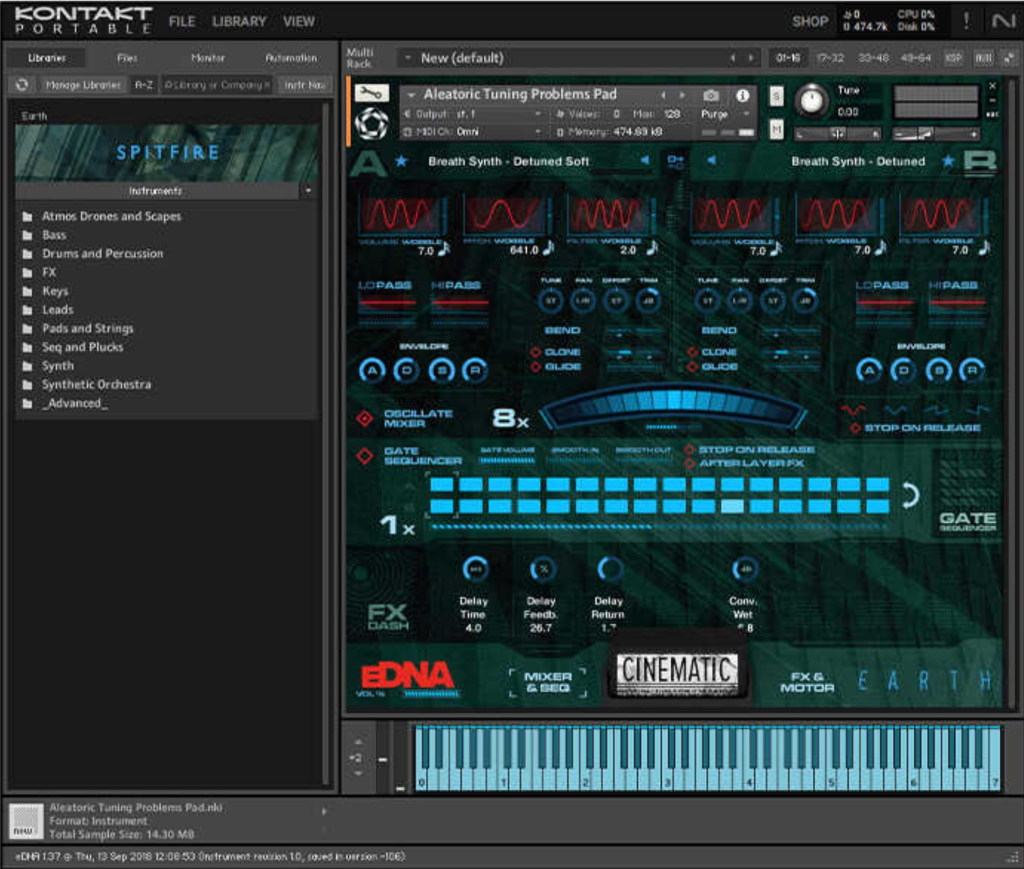Click the CINEMATIC badge
Image resolution: width=1024 pixels, height=869 pixels.
[x=677, y=673]
